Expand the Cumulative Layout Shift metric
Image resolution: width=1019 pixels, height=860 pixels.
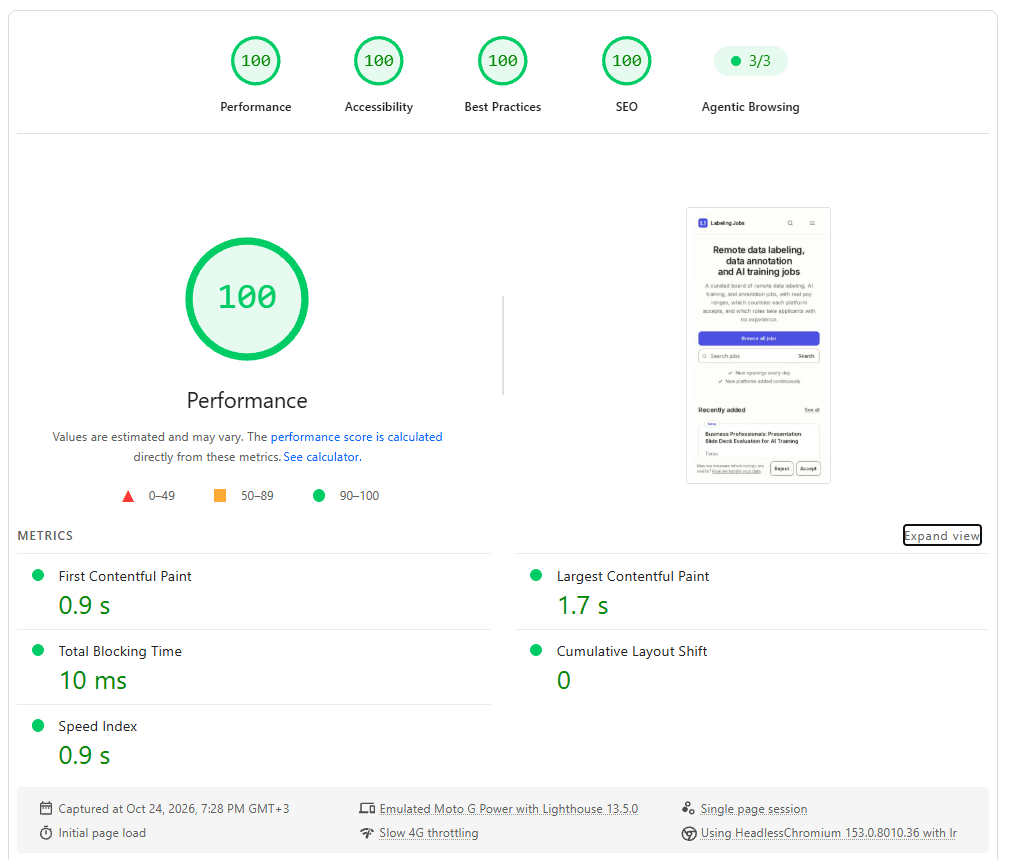coord(752,667)
